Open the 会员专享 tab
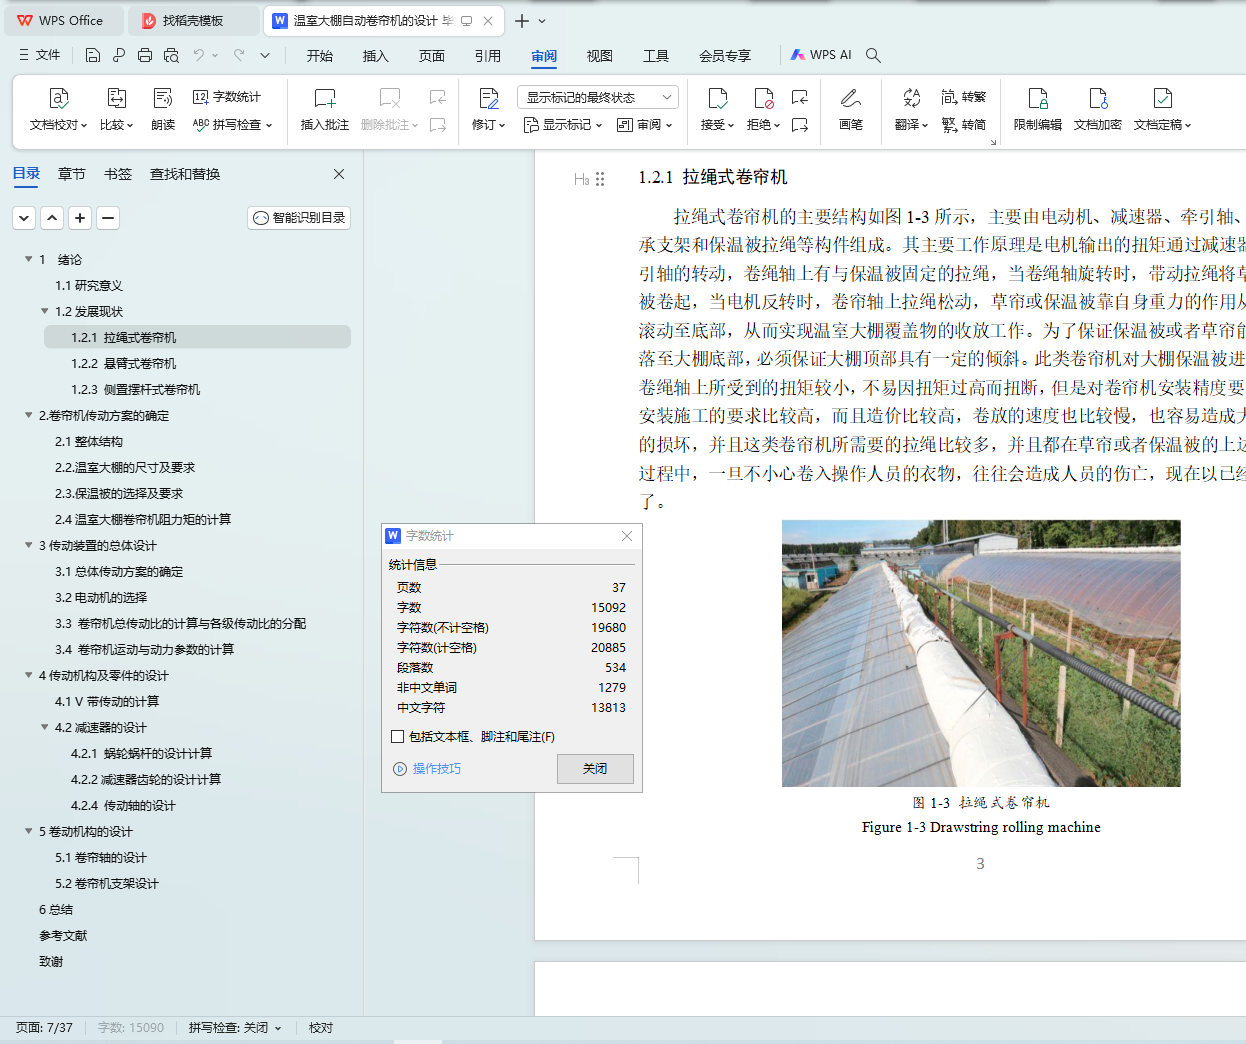 coord(725,56)
